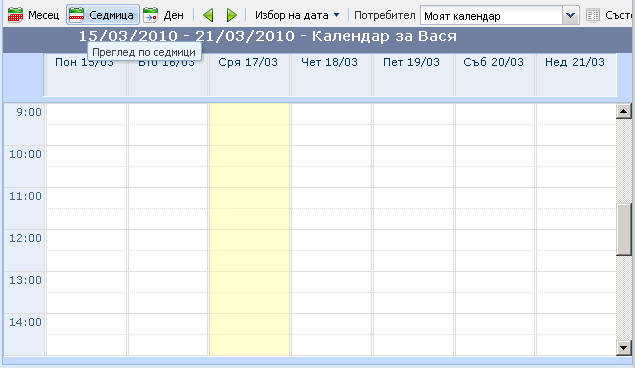Click the events list icon next to Състояние
Image resolution: width=635 pixels, height=368 pixels.
(593, 15)
